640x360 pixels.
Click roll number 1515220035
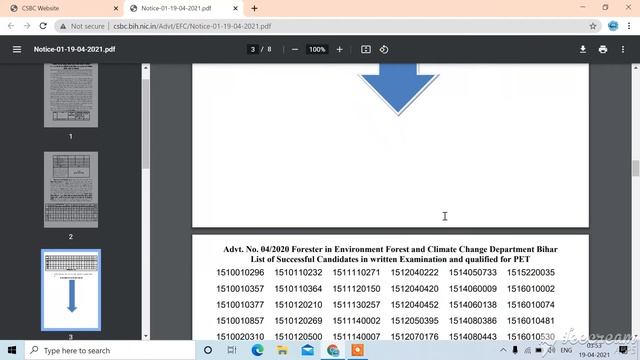531,273
